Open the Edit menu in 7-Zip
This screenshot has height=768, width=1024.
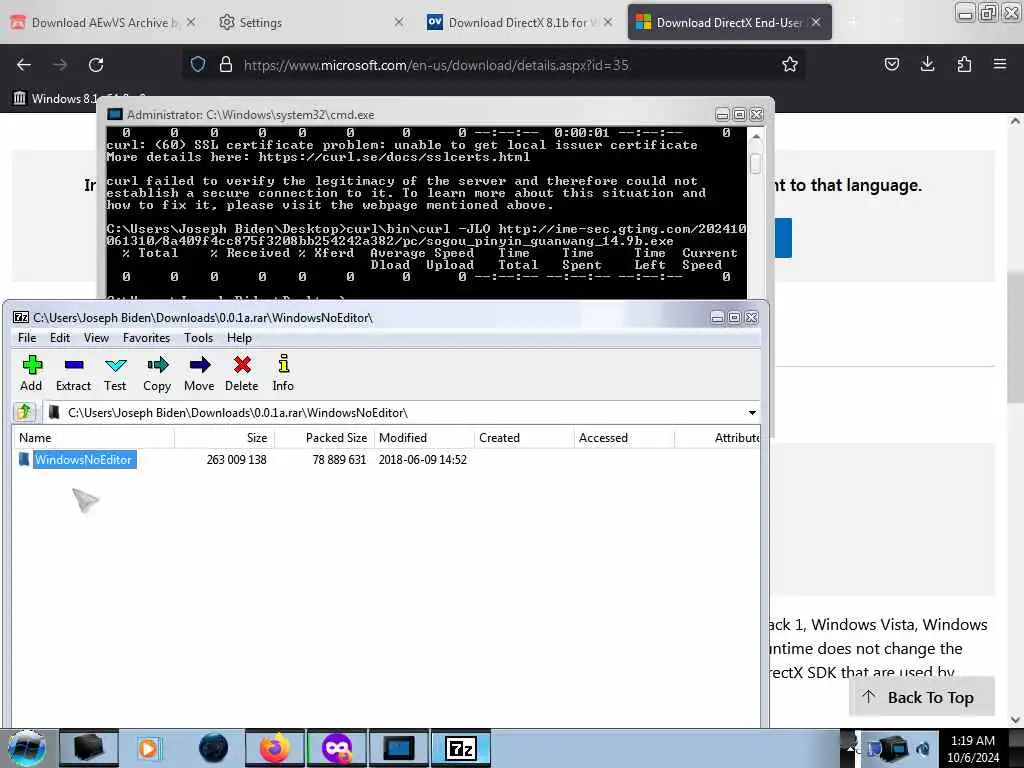[x=59, y=338]
